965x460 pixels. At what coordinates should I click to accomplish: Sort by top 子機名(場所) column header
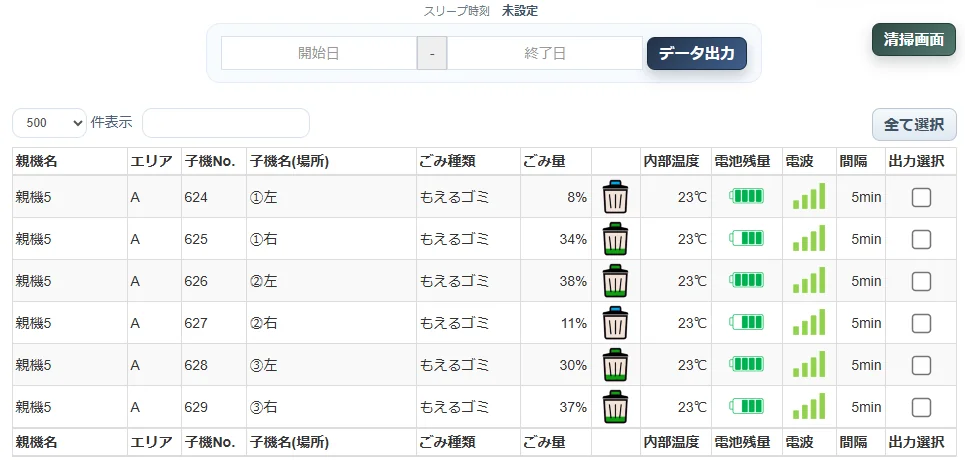pyautogui.click(x=332, y=161)
